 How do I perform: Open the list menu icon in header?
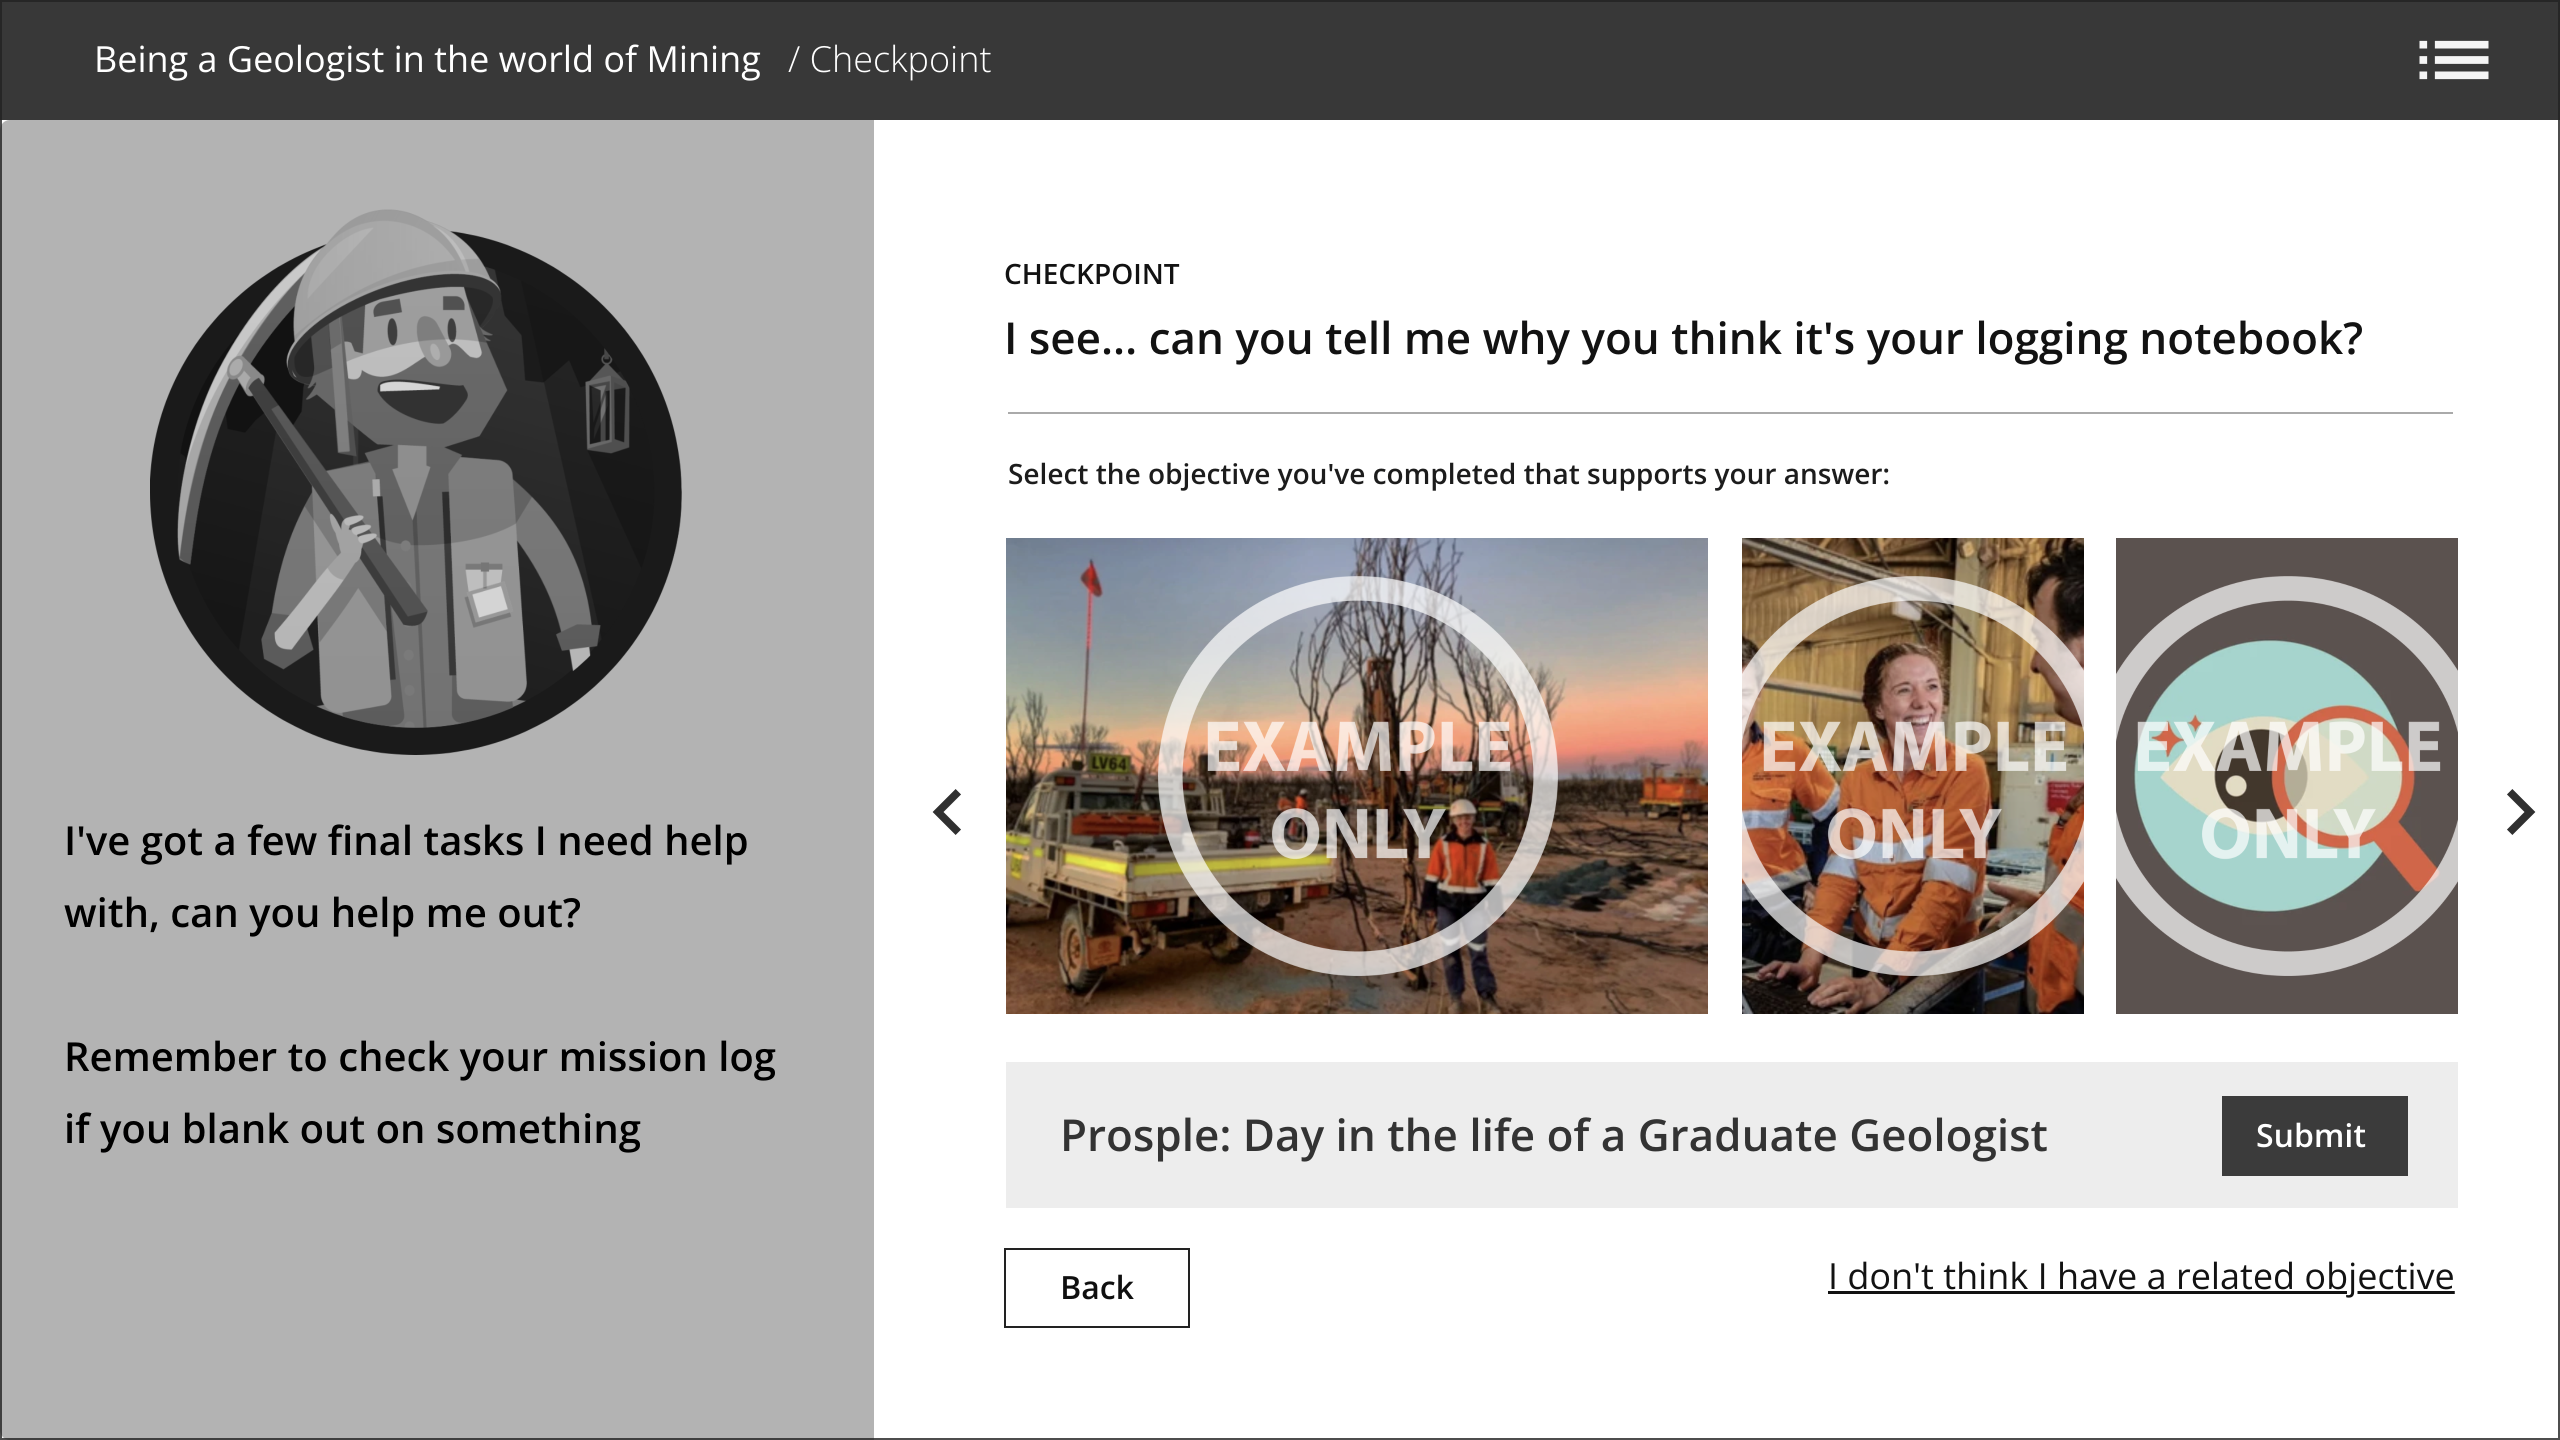(2453, 60)
